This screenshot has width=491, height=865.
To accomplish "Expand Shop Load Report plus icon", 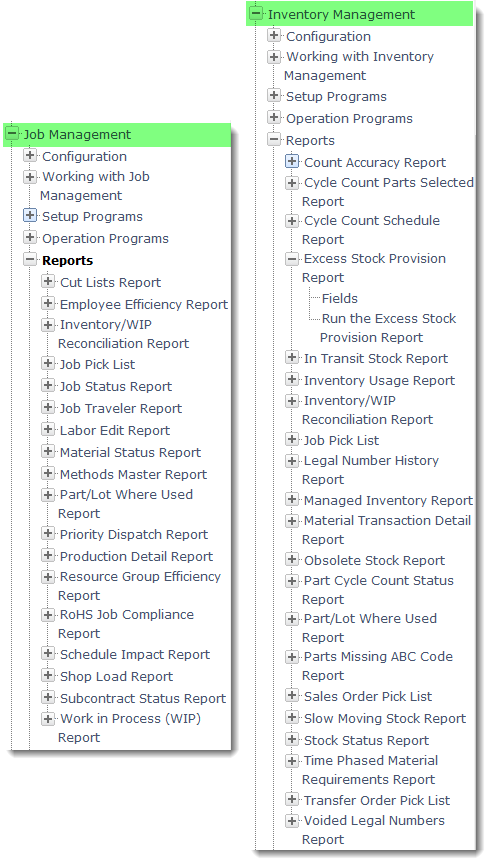I will tap(48, 676).
